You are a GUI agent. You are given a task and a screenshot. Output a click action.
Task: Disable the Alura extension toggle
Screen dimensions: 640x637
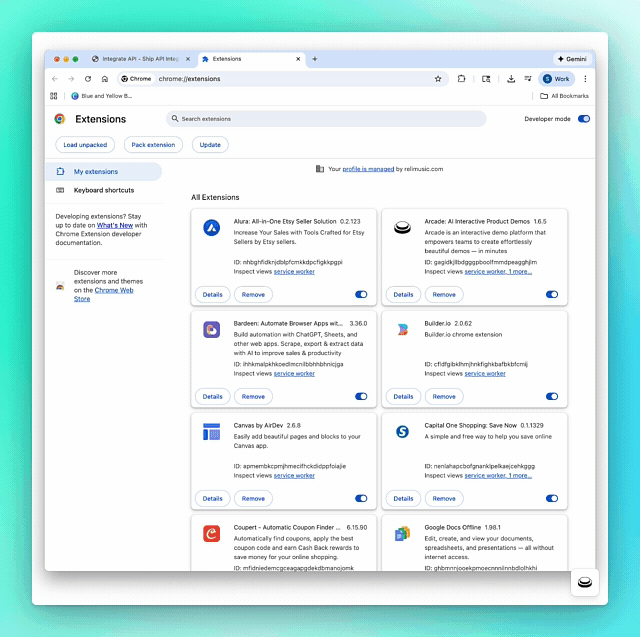(361, 294)
